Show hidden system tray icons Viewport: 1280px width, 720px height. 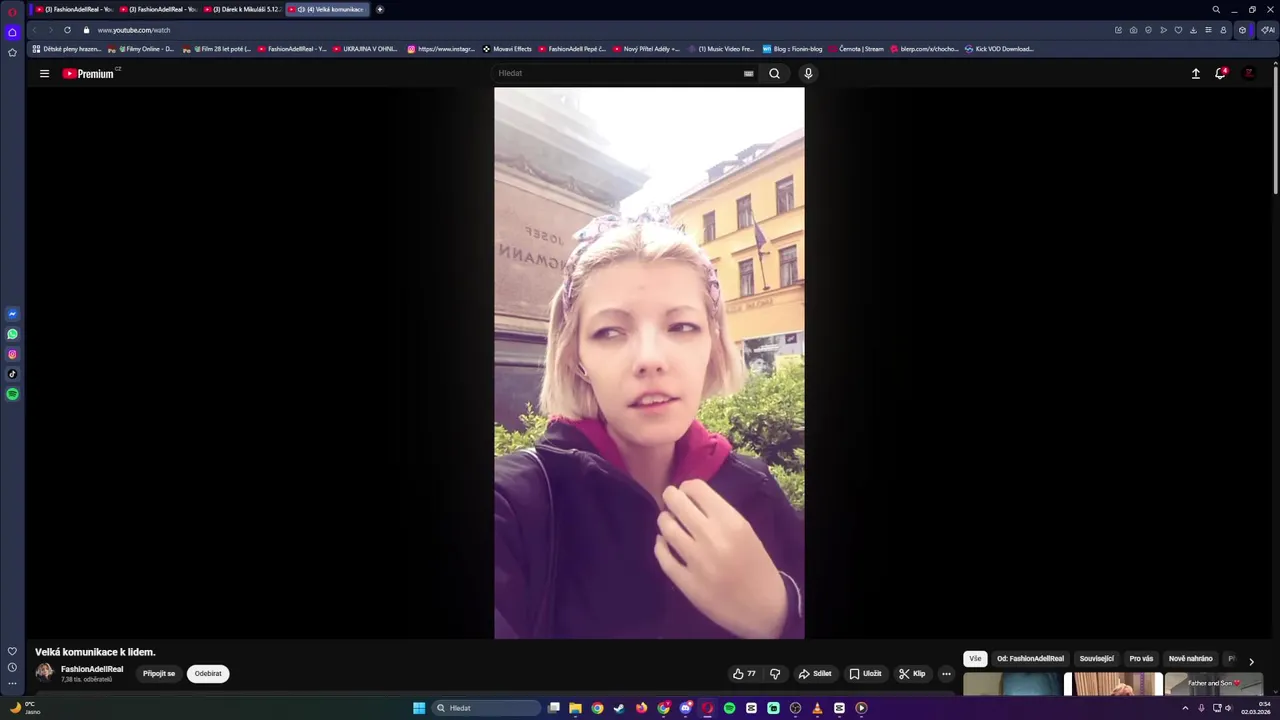(1187, 708)
